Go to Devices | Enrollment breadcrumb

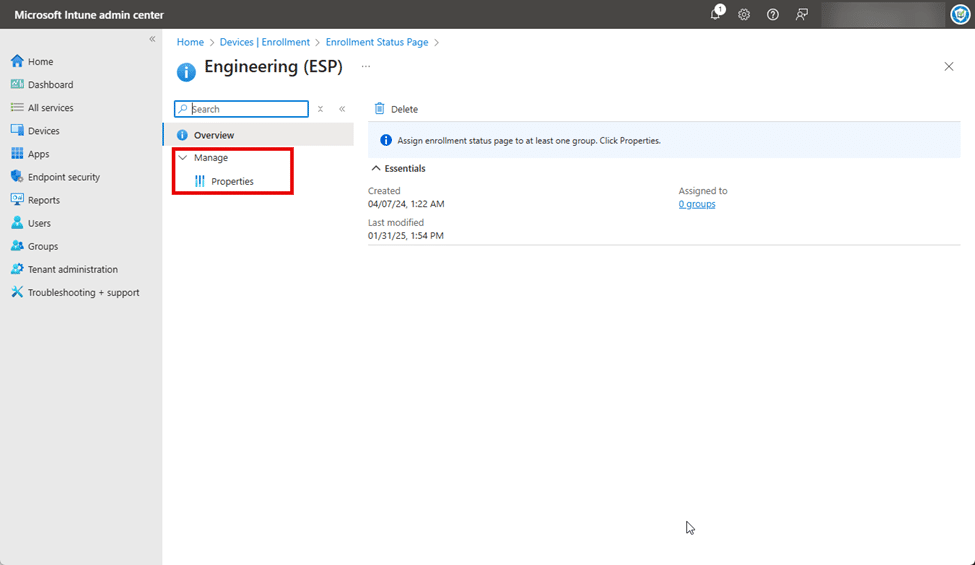click(x=265, y=42)
